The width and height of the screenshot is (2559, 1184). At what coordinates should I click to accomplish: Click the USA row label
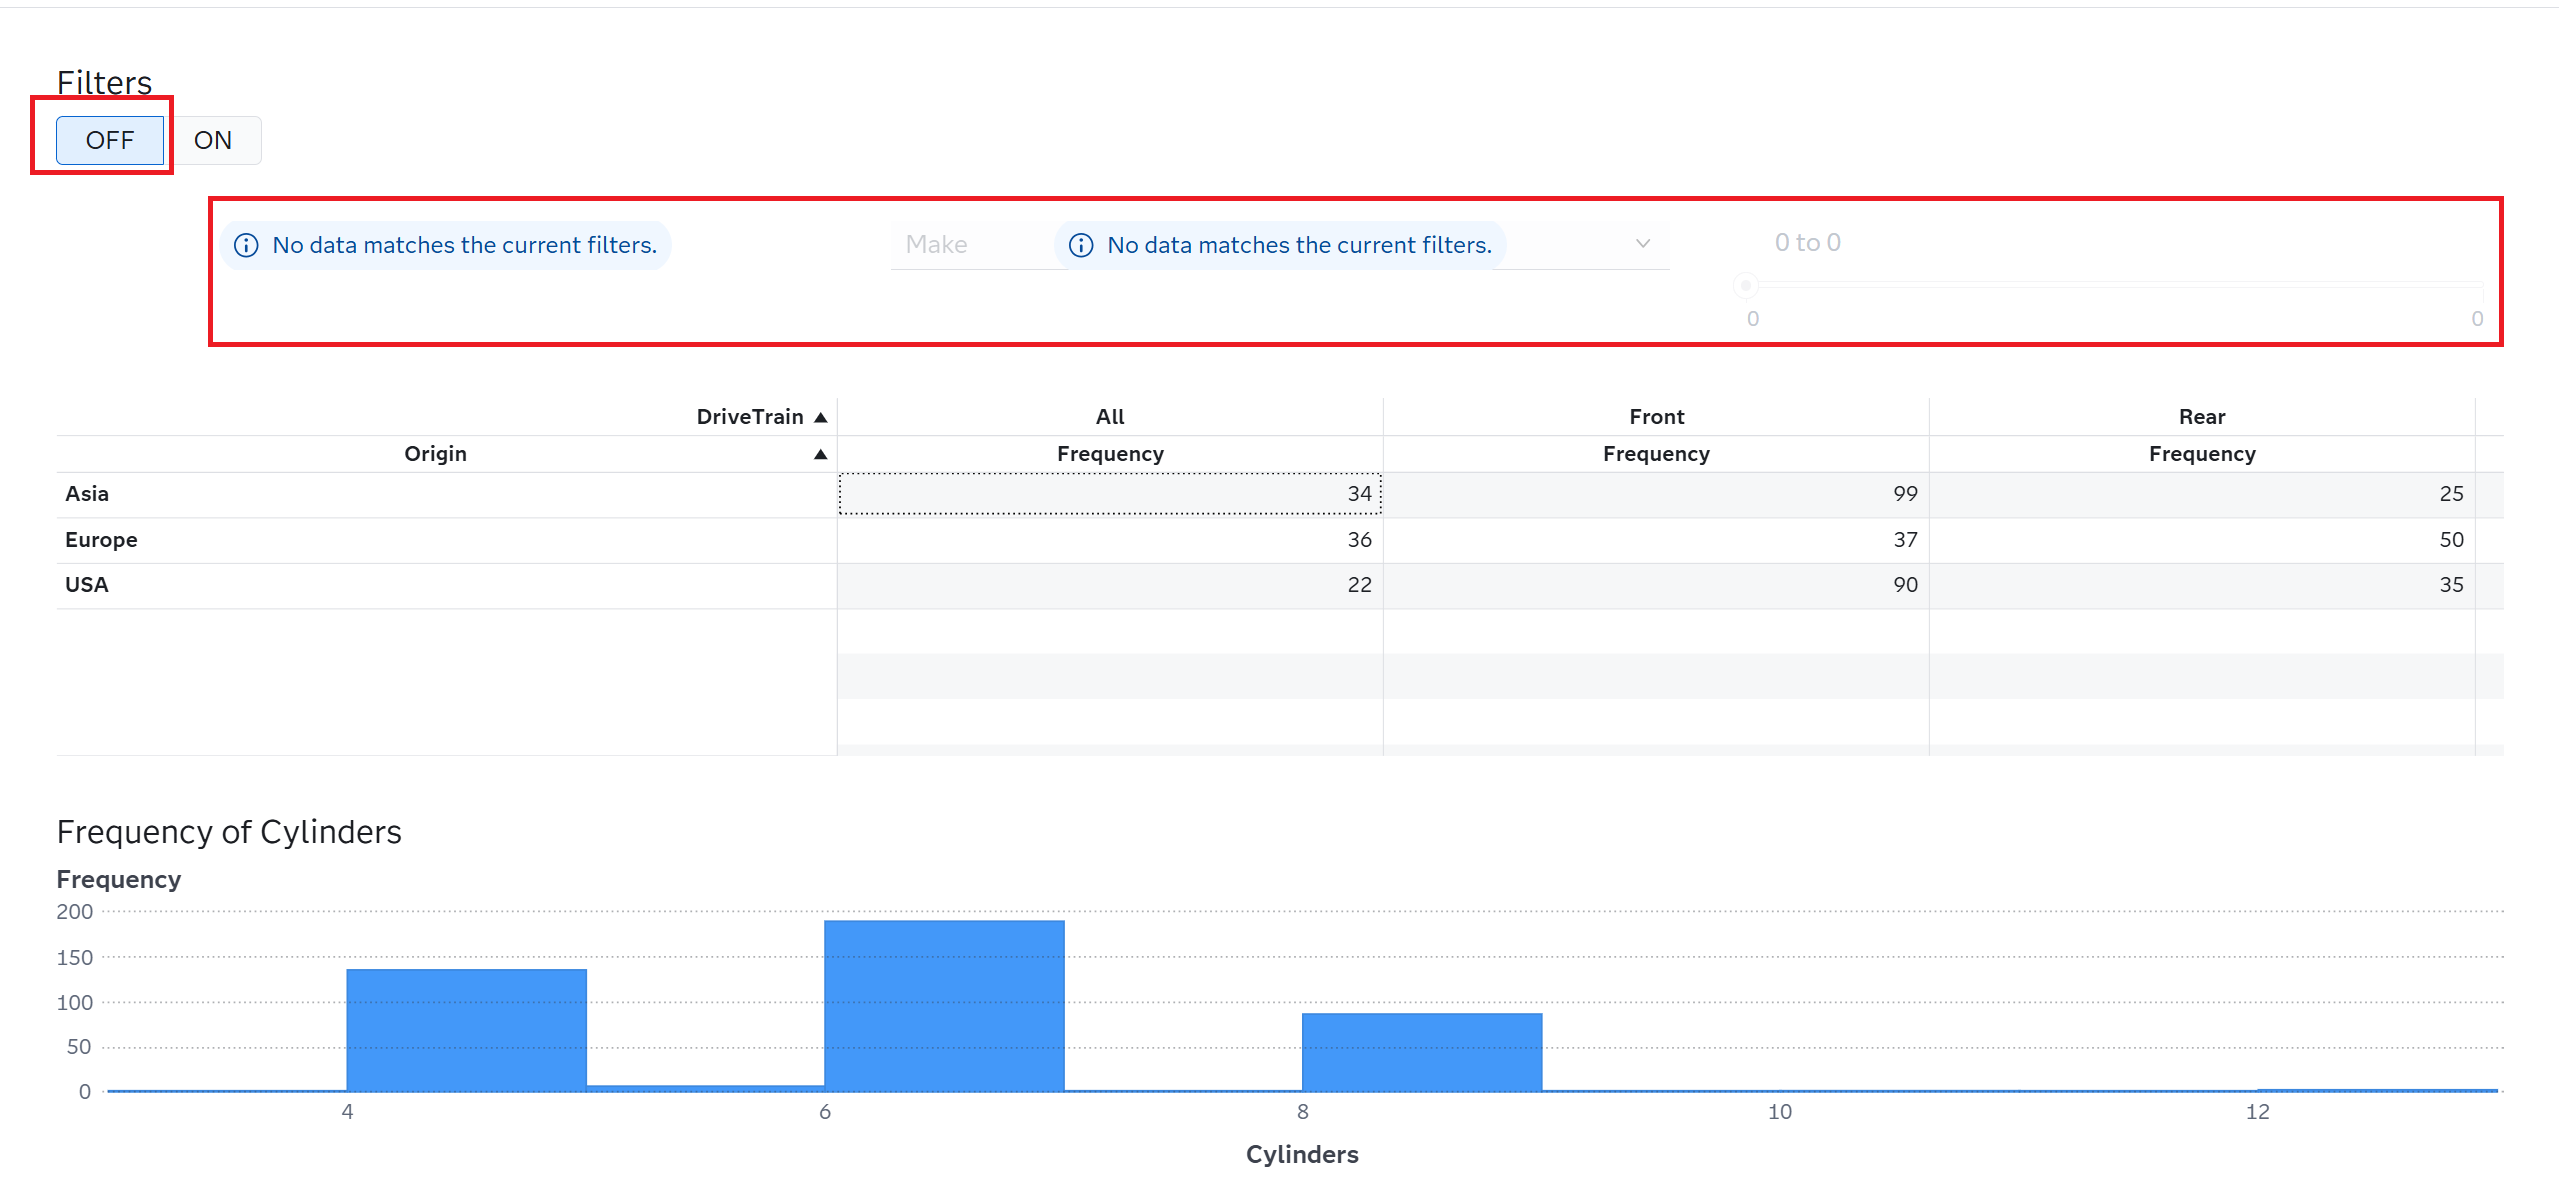click(86, 584)
